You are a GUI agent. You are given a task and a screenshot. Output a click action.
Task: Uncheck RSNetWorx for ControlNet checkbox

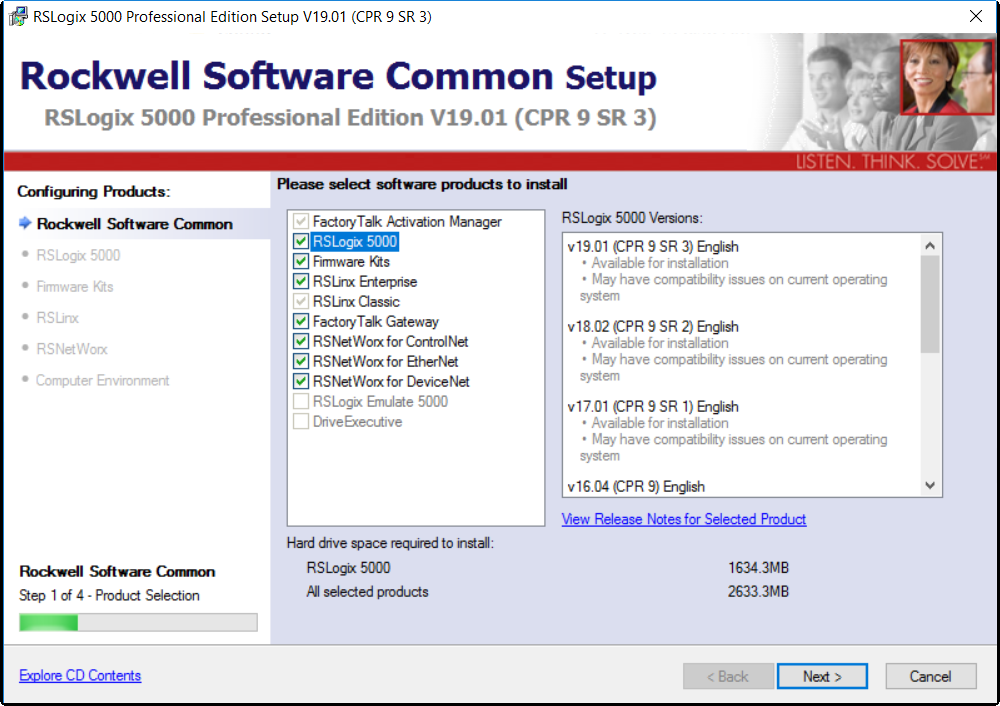click(x=300, y=341)
